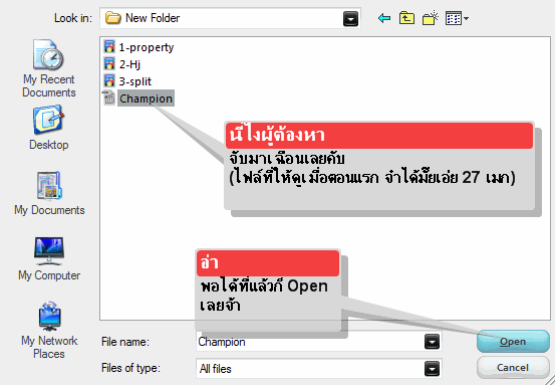Click the 2-Hj file icon
The image size is (555, 385).
click(x=109, y=64)
